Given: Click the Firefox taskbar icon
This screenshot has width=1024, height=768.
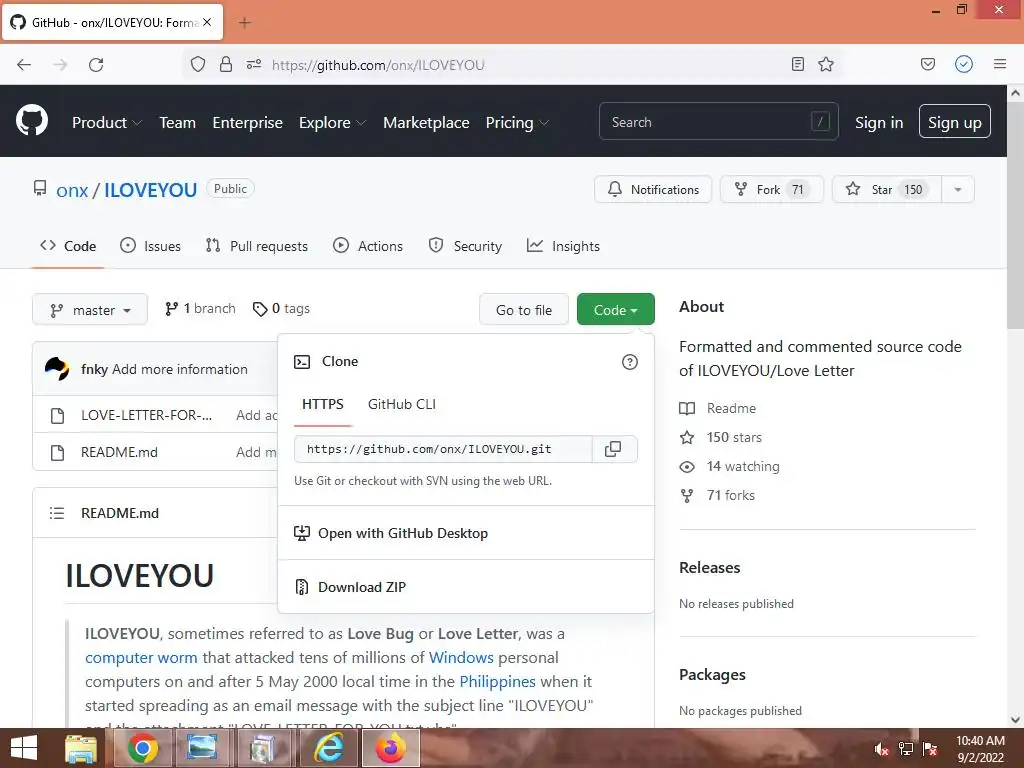Looking at the screenshot, I should click(x=391, y=748).
